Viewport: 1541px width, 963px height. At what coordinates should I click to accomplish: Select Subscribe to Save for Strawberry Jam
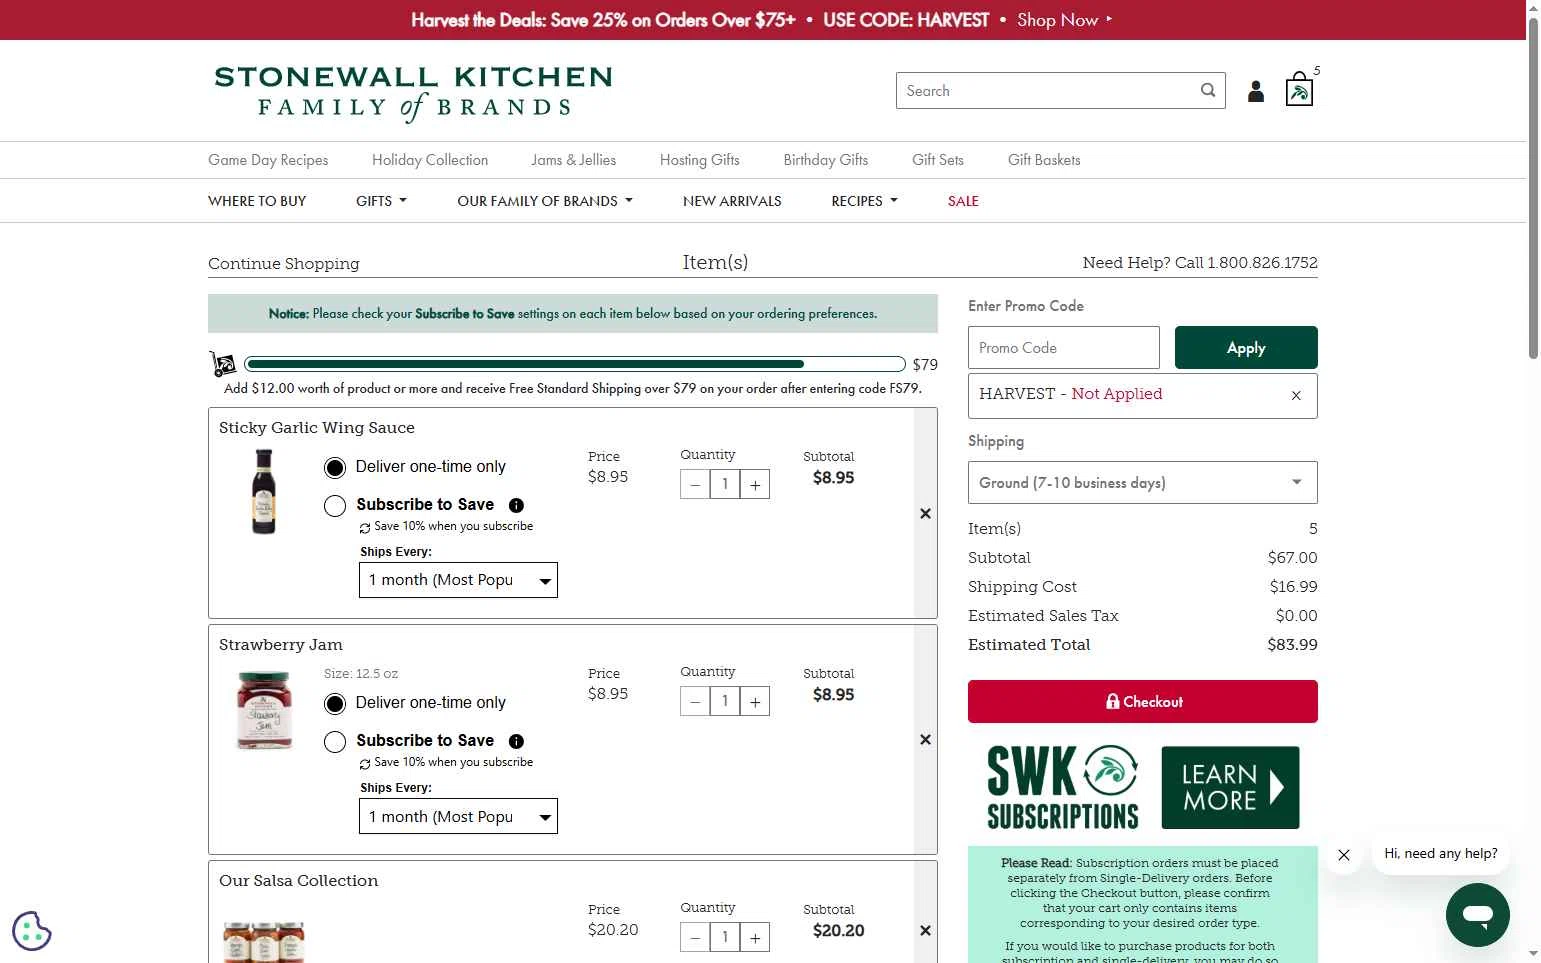coord(335,741)
